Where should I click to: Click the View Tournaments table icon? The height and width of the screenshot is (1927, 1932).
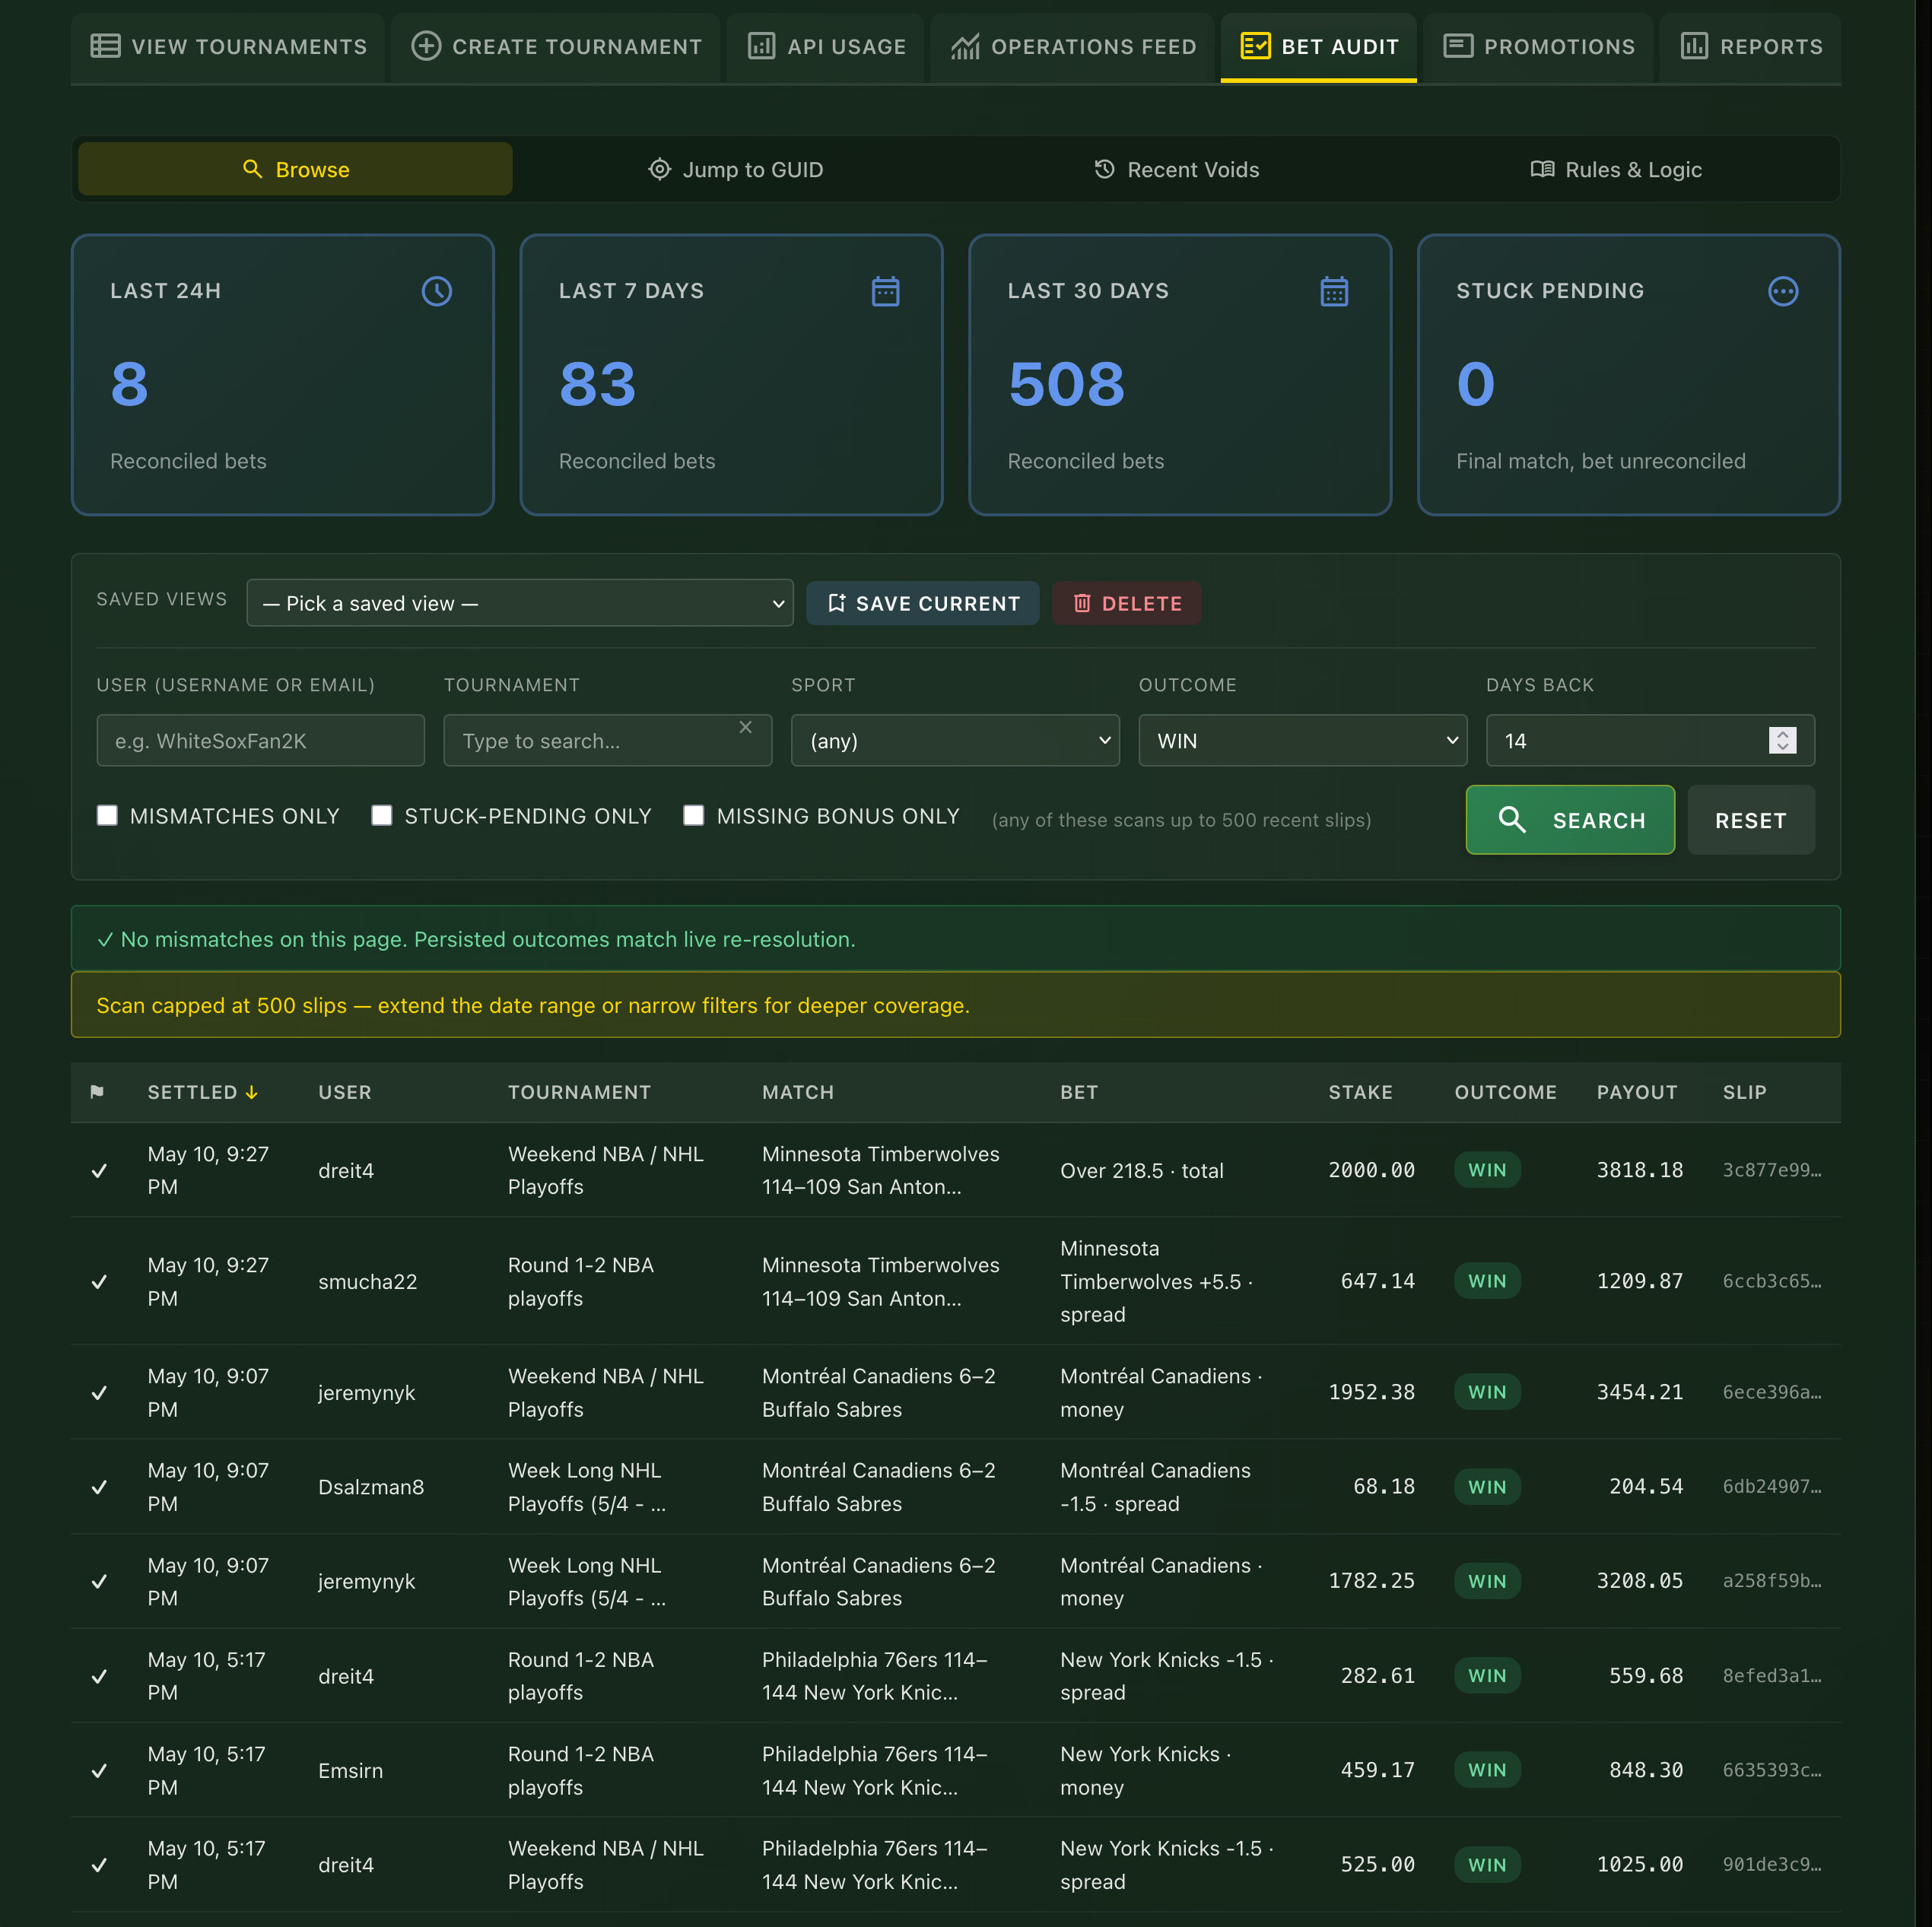pyautogui.click(x=106, y=46)
